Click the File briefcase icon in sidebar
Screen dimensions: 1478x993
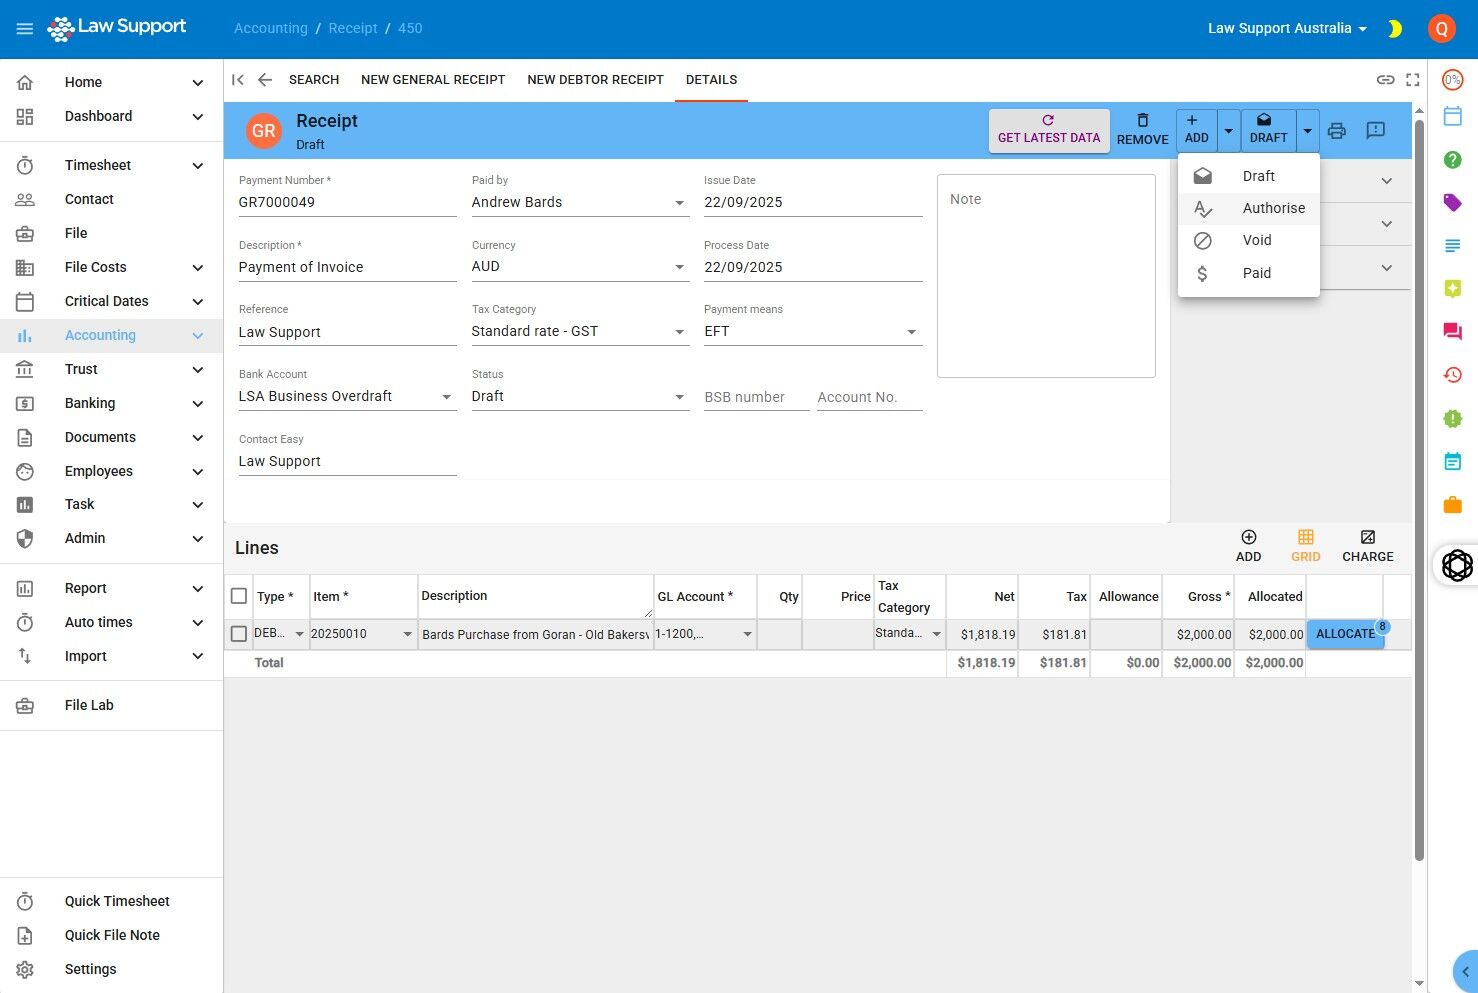point(25,233)
